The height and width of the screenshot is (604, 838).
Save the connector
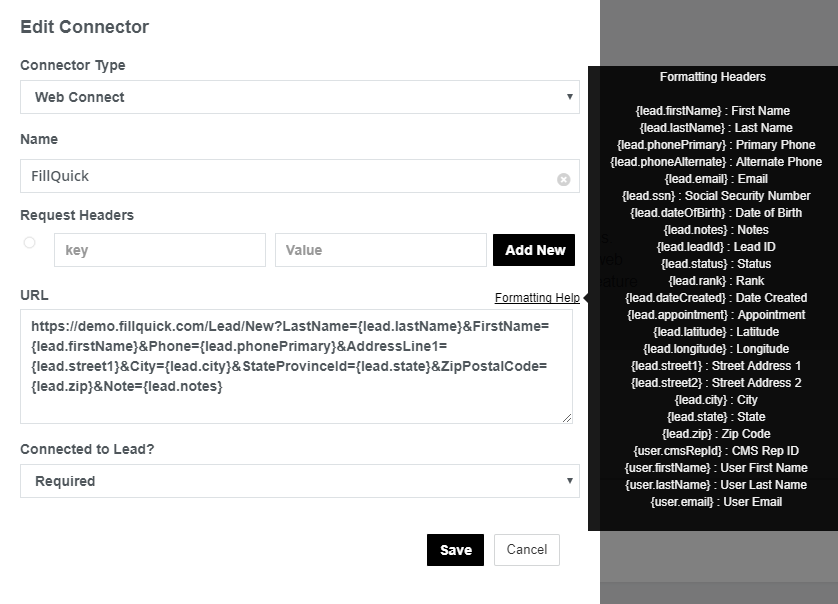[455, 550]
